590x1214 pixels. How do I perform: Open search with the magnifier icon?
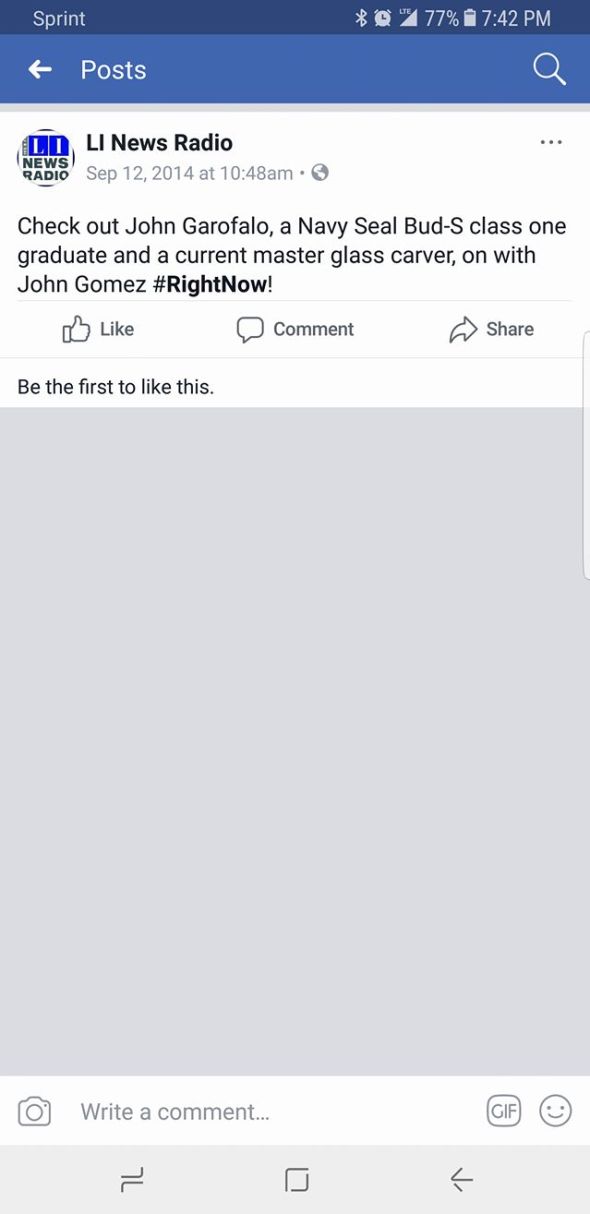549,69
